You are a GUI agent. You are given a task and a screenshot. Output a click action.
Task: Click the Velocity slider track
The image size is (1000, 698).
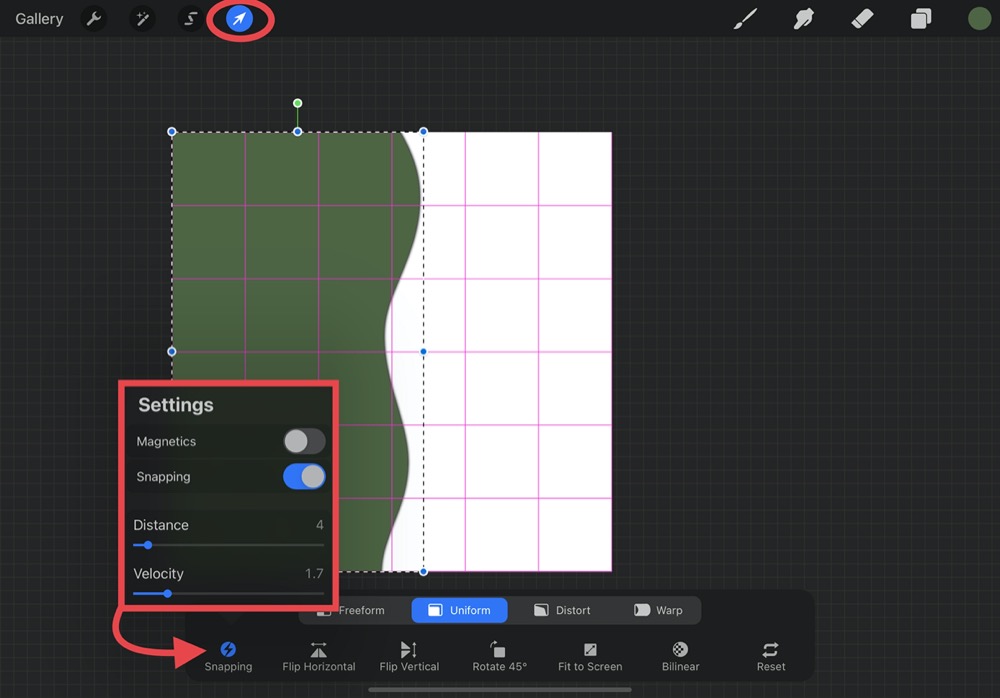click(x=228, y=594)
